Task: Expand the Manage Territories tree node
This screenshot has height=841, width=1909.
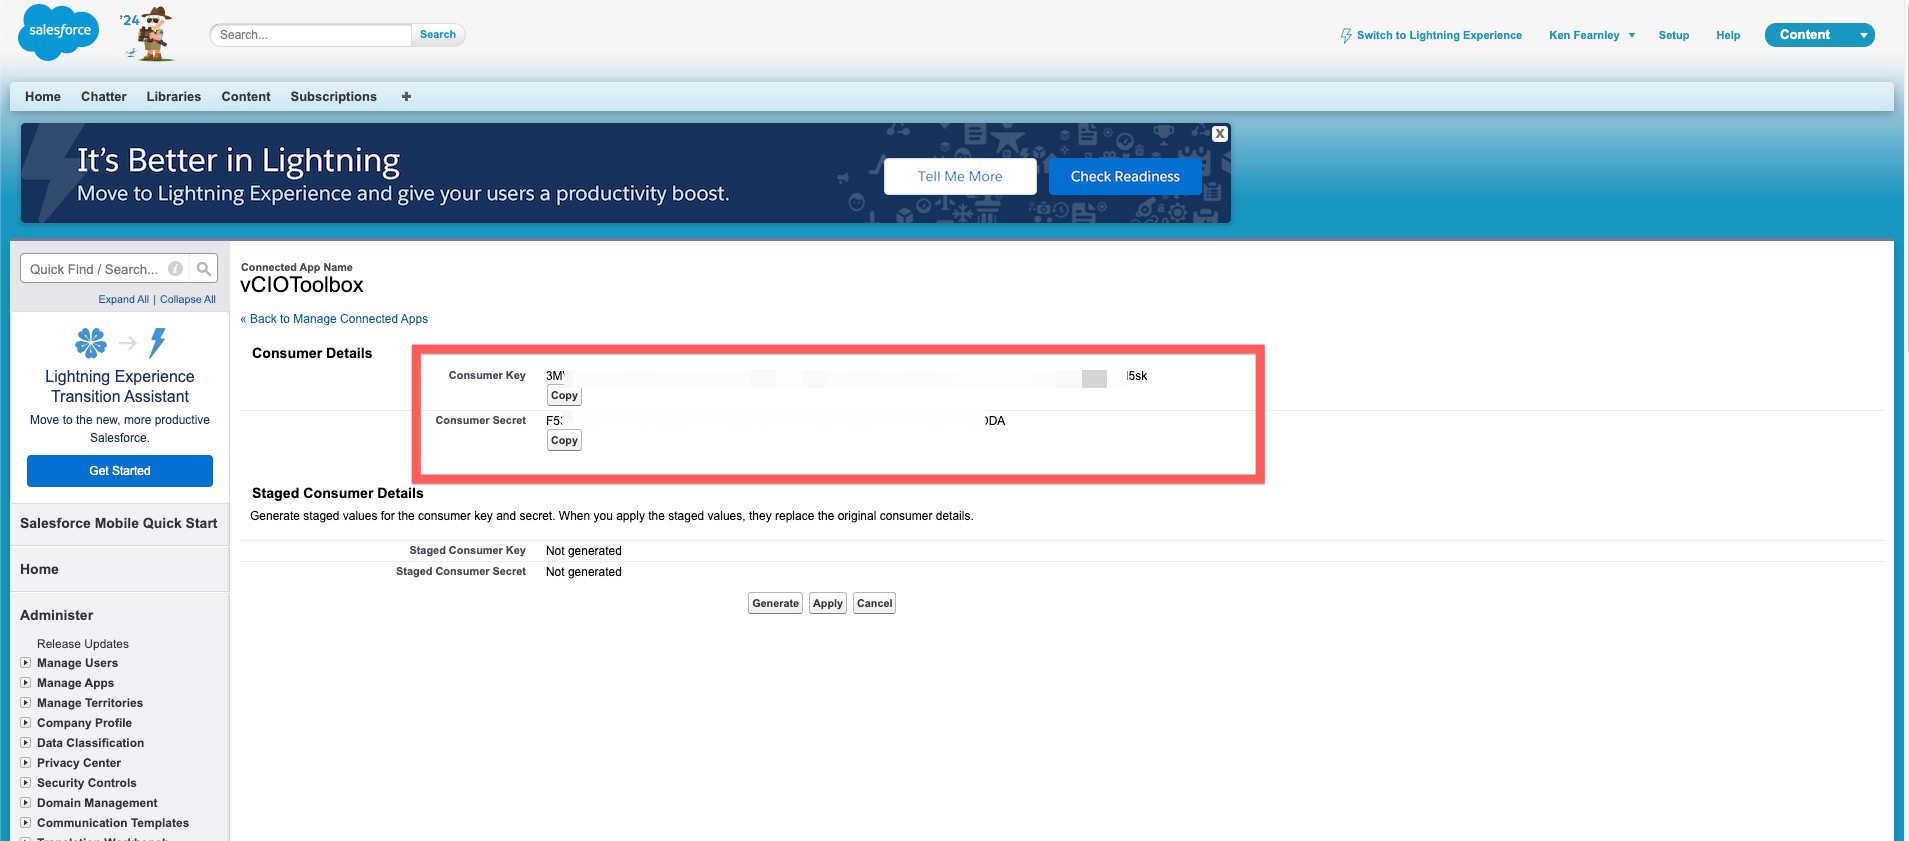Action: 25,702
